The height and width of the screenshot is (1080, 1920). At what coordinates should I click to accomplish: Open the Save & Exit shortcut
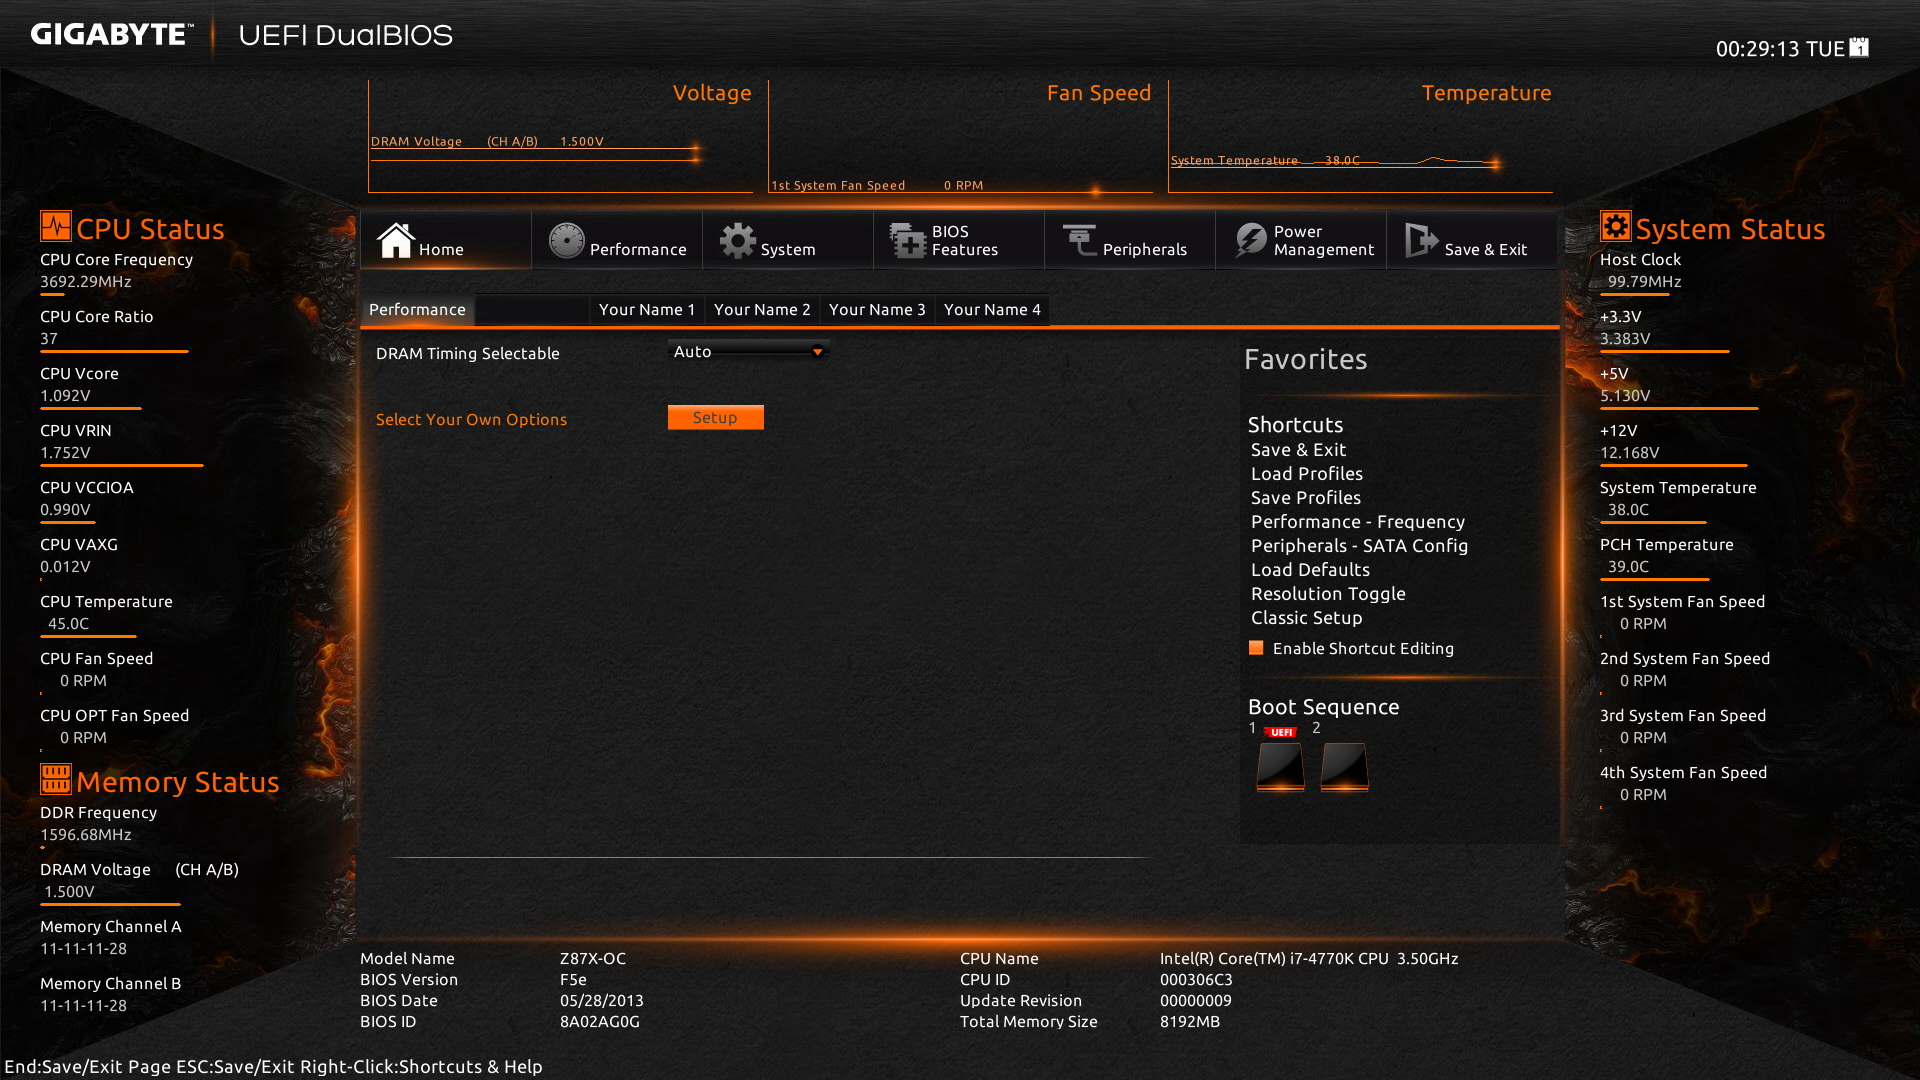pos(1298,450)
